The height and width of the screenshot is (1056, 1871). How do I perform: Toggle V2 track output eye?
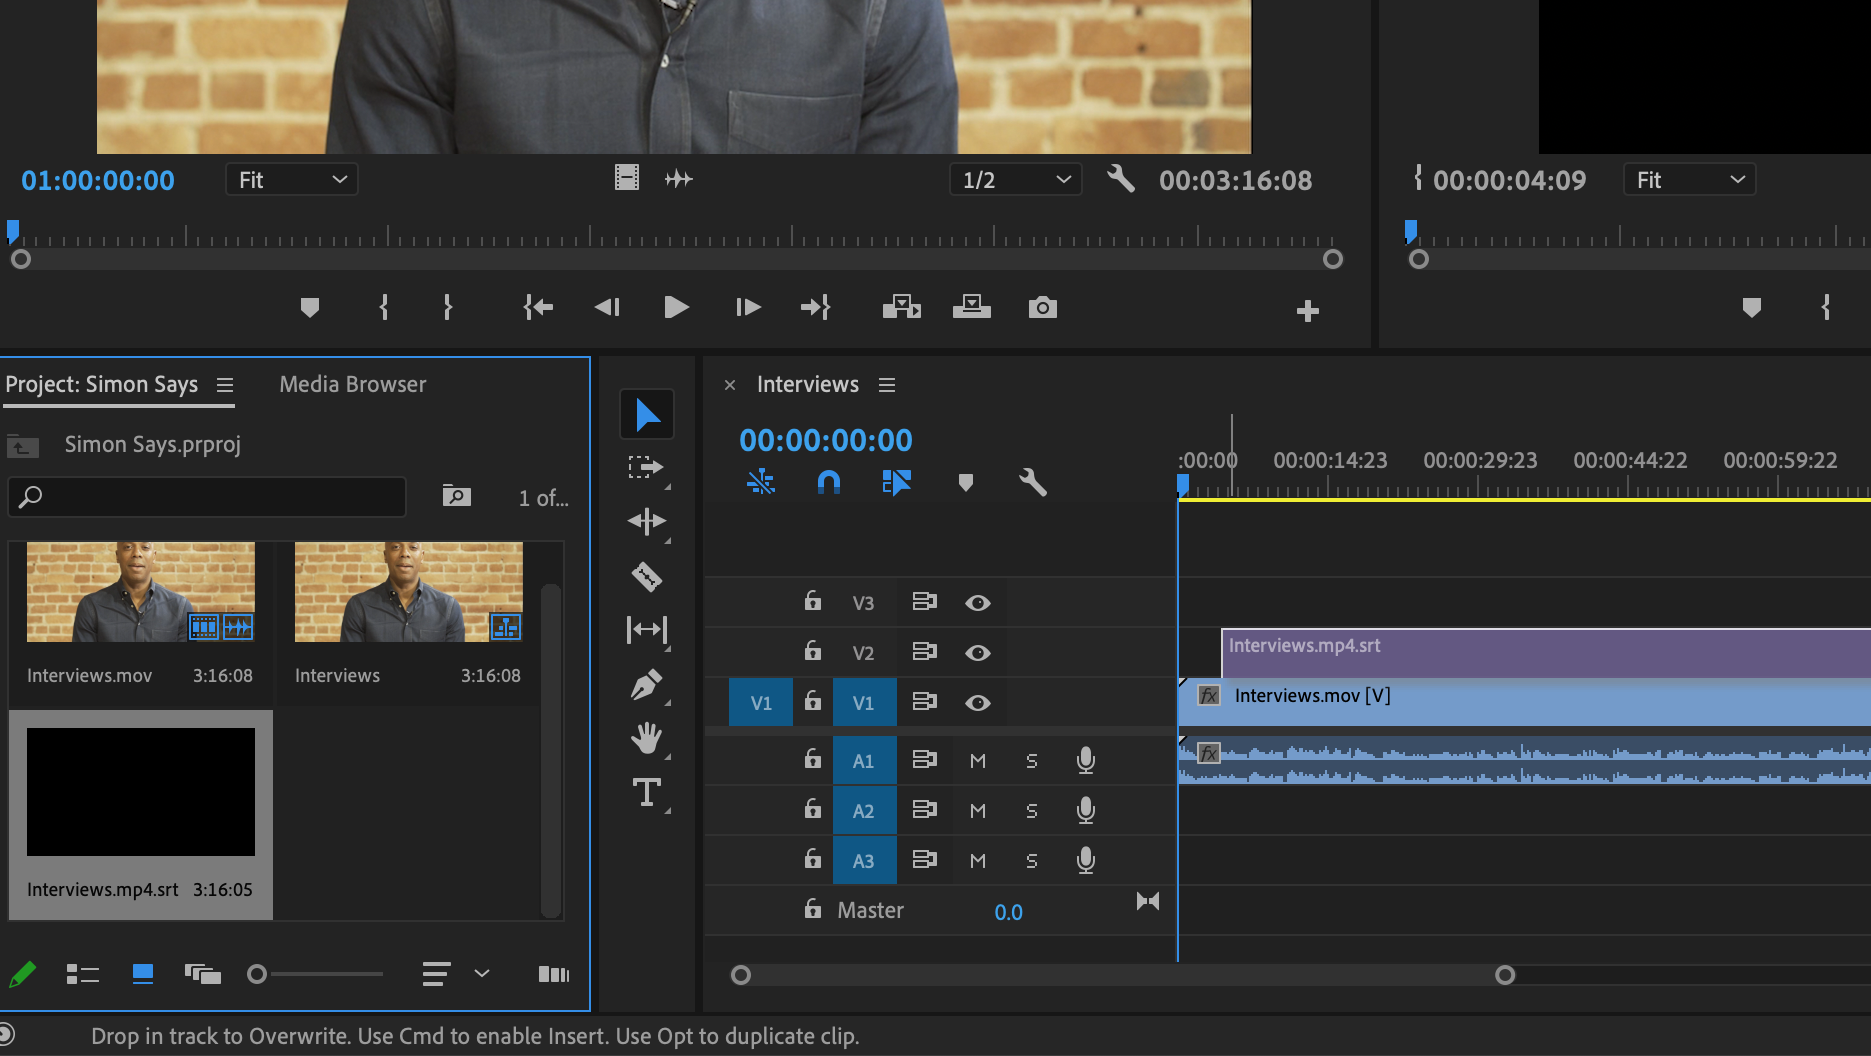pyautogui.click(x=977, y=653)
